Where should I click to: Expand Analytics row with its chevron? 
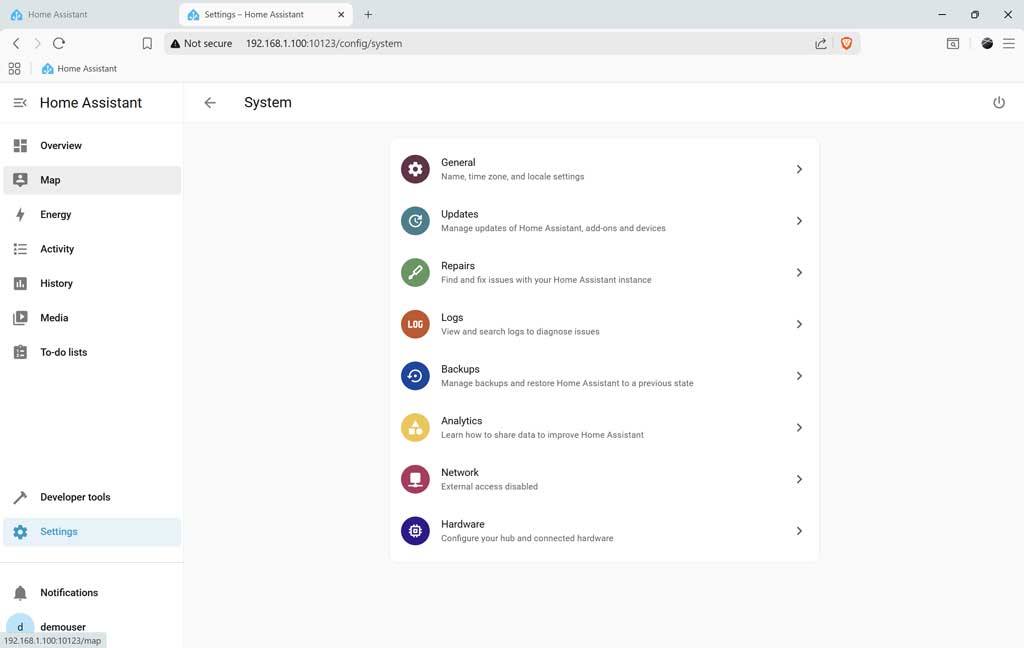click(x=799, y=427)
